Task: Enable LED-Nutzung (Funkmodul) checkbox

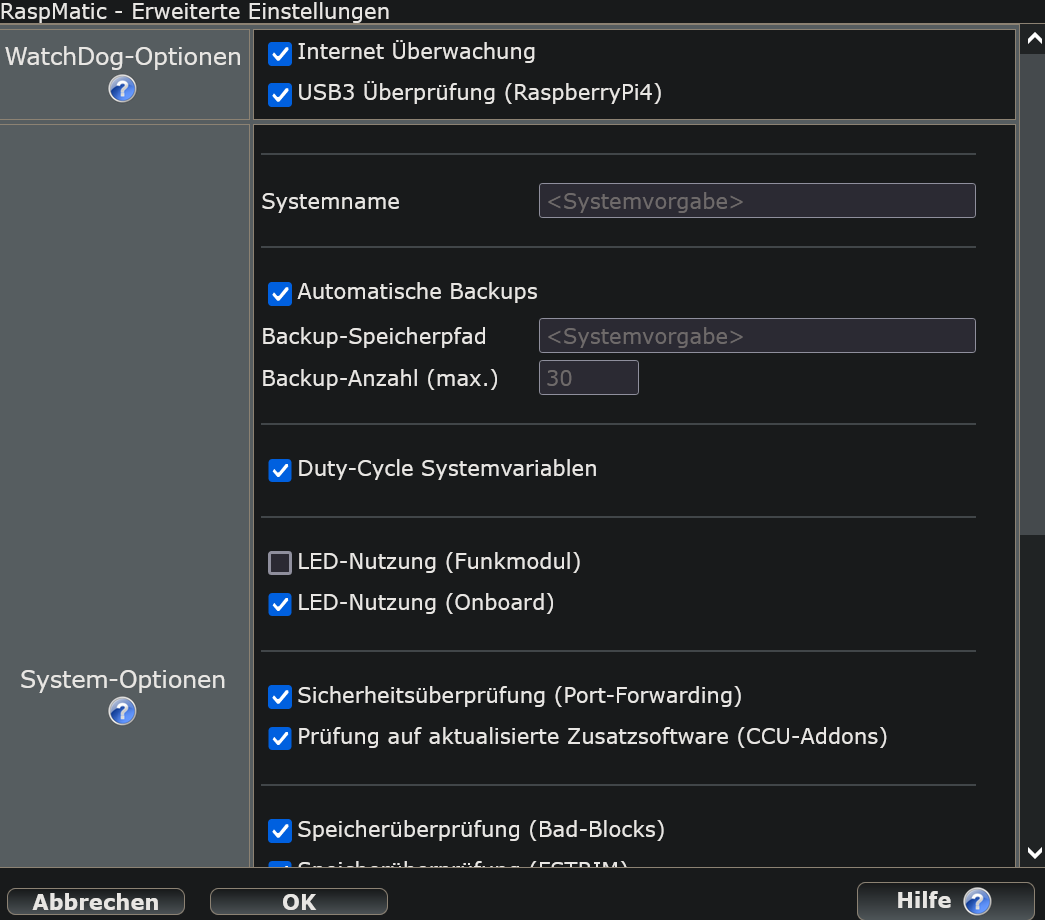Action: 280,563
